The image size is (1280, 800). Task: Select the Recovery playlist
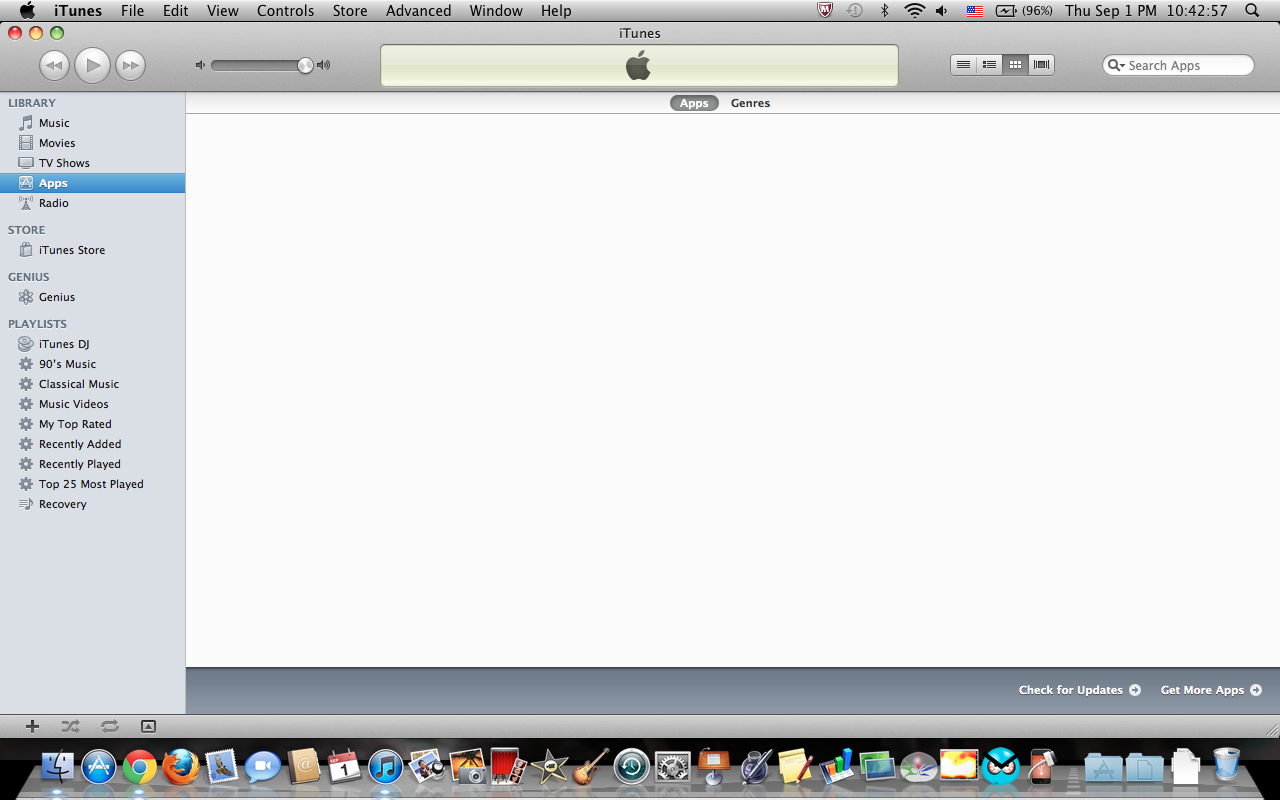pyautogui.click(x=62, y=504)
